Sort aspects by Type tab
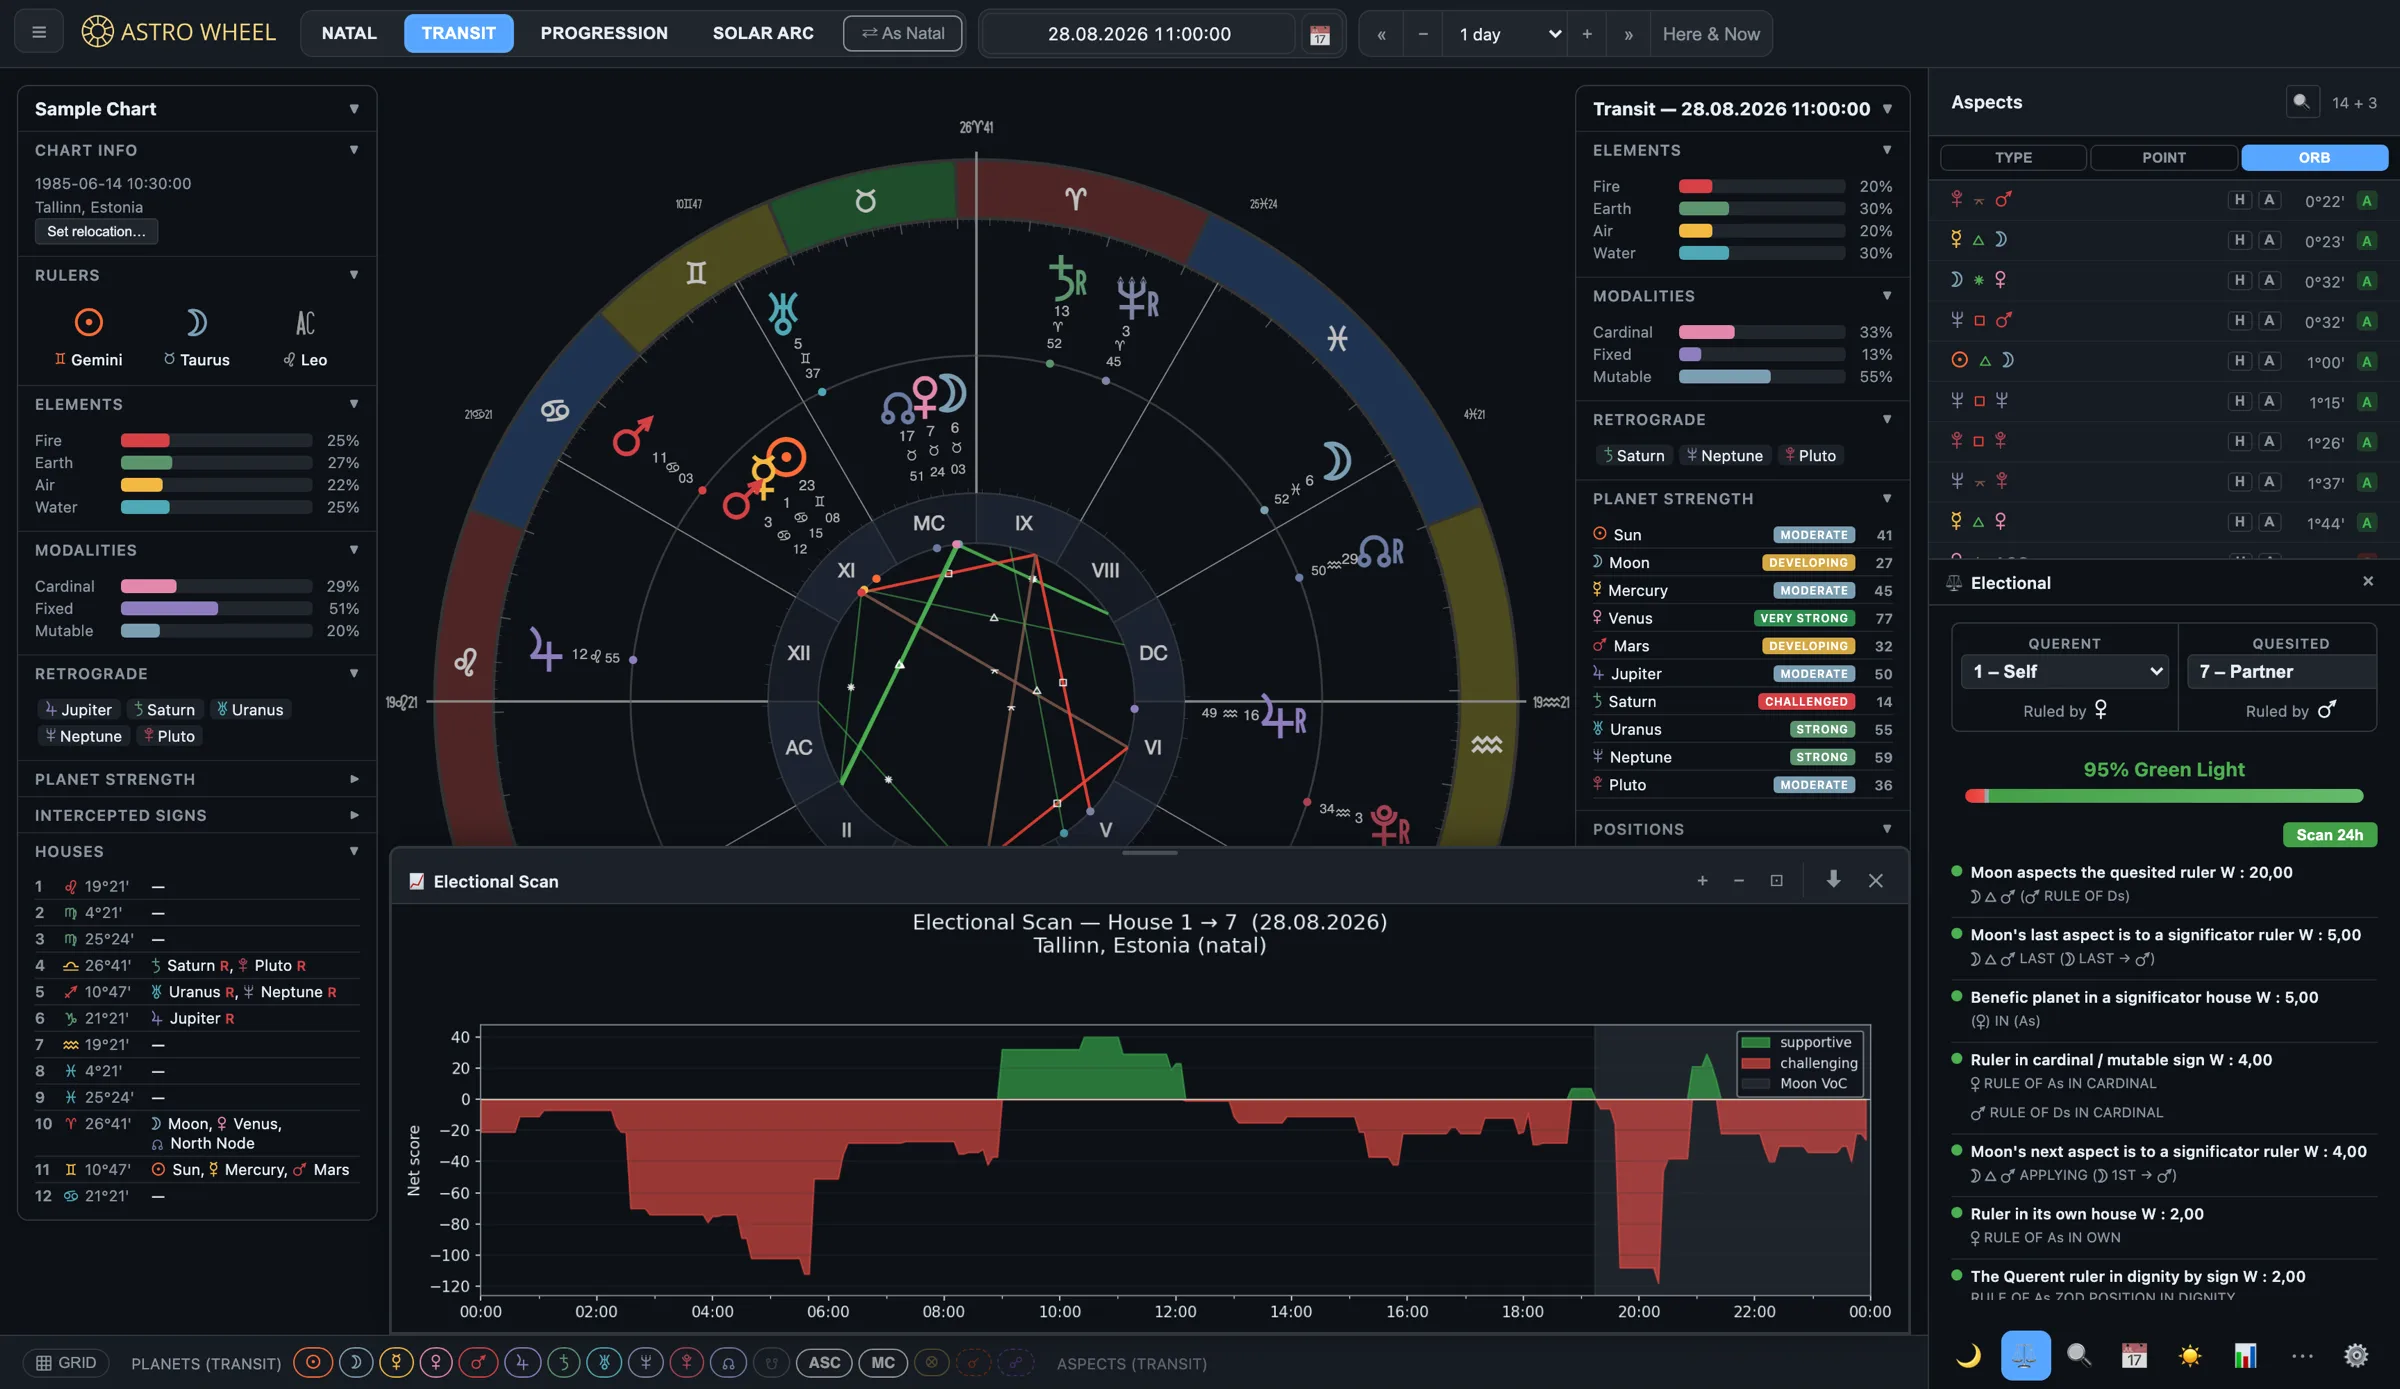2400x1389 pixels. tap(2013, 157)
